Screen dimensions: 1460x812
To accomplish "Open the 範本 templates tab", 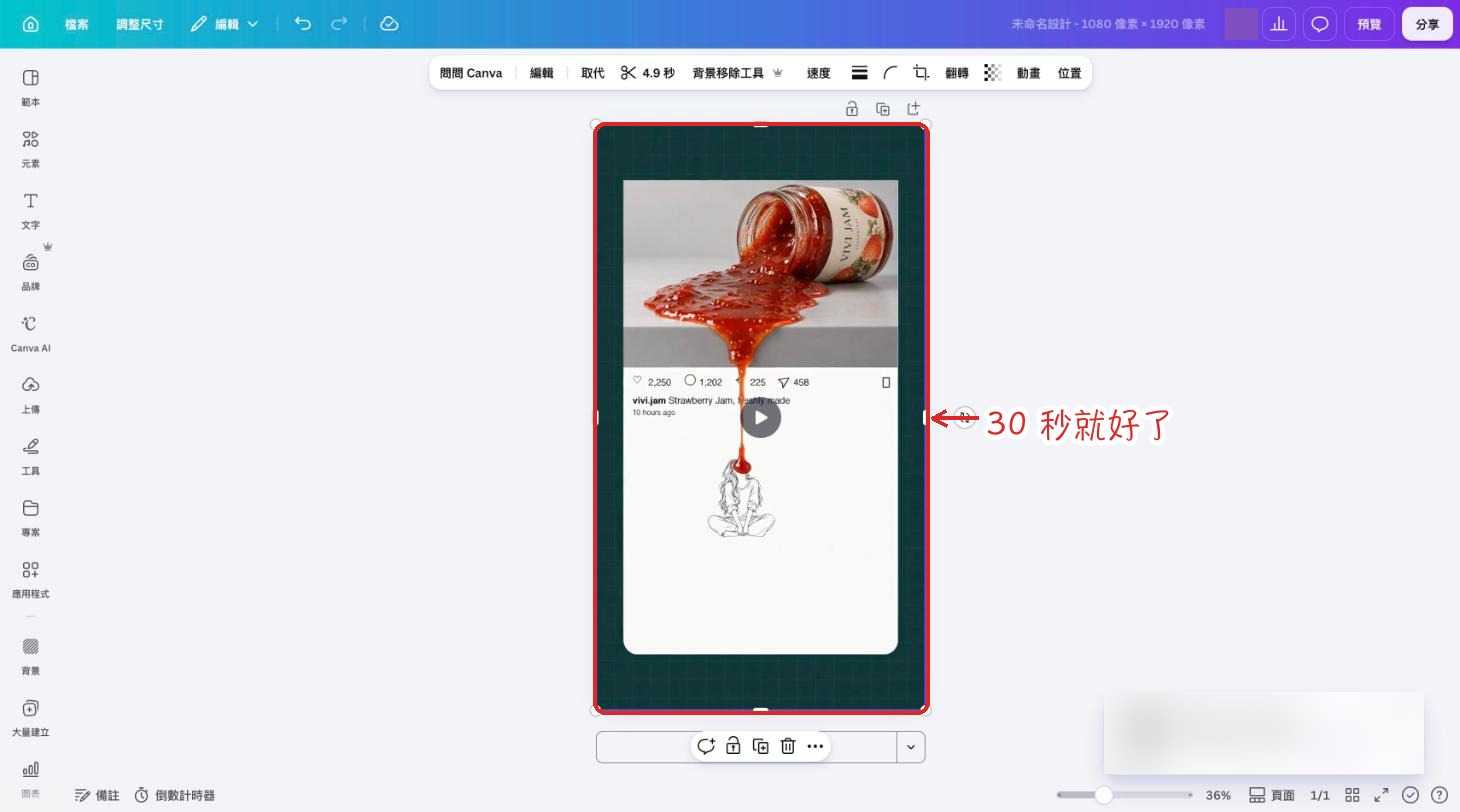I will tap(31, 87).
